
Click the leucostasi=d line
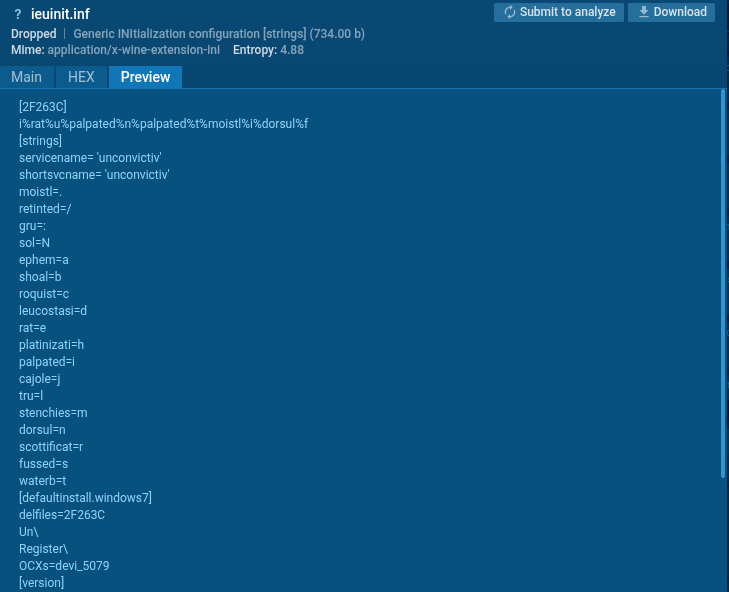53,310
